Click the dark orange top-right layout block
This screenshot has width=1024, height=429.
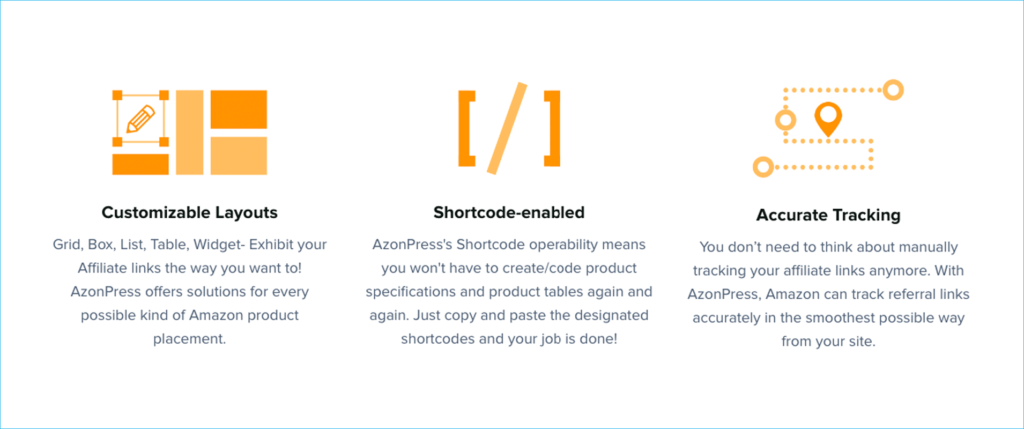tap(238, 109)
